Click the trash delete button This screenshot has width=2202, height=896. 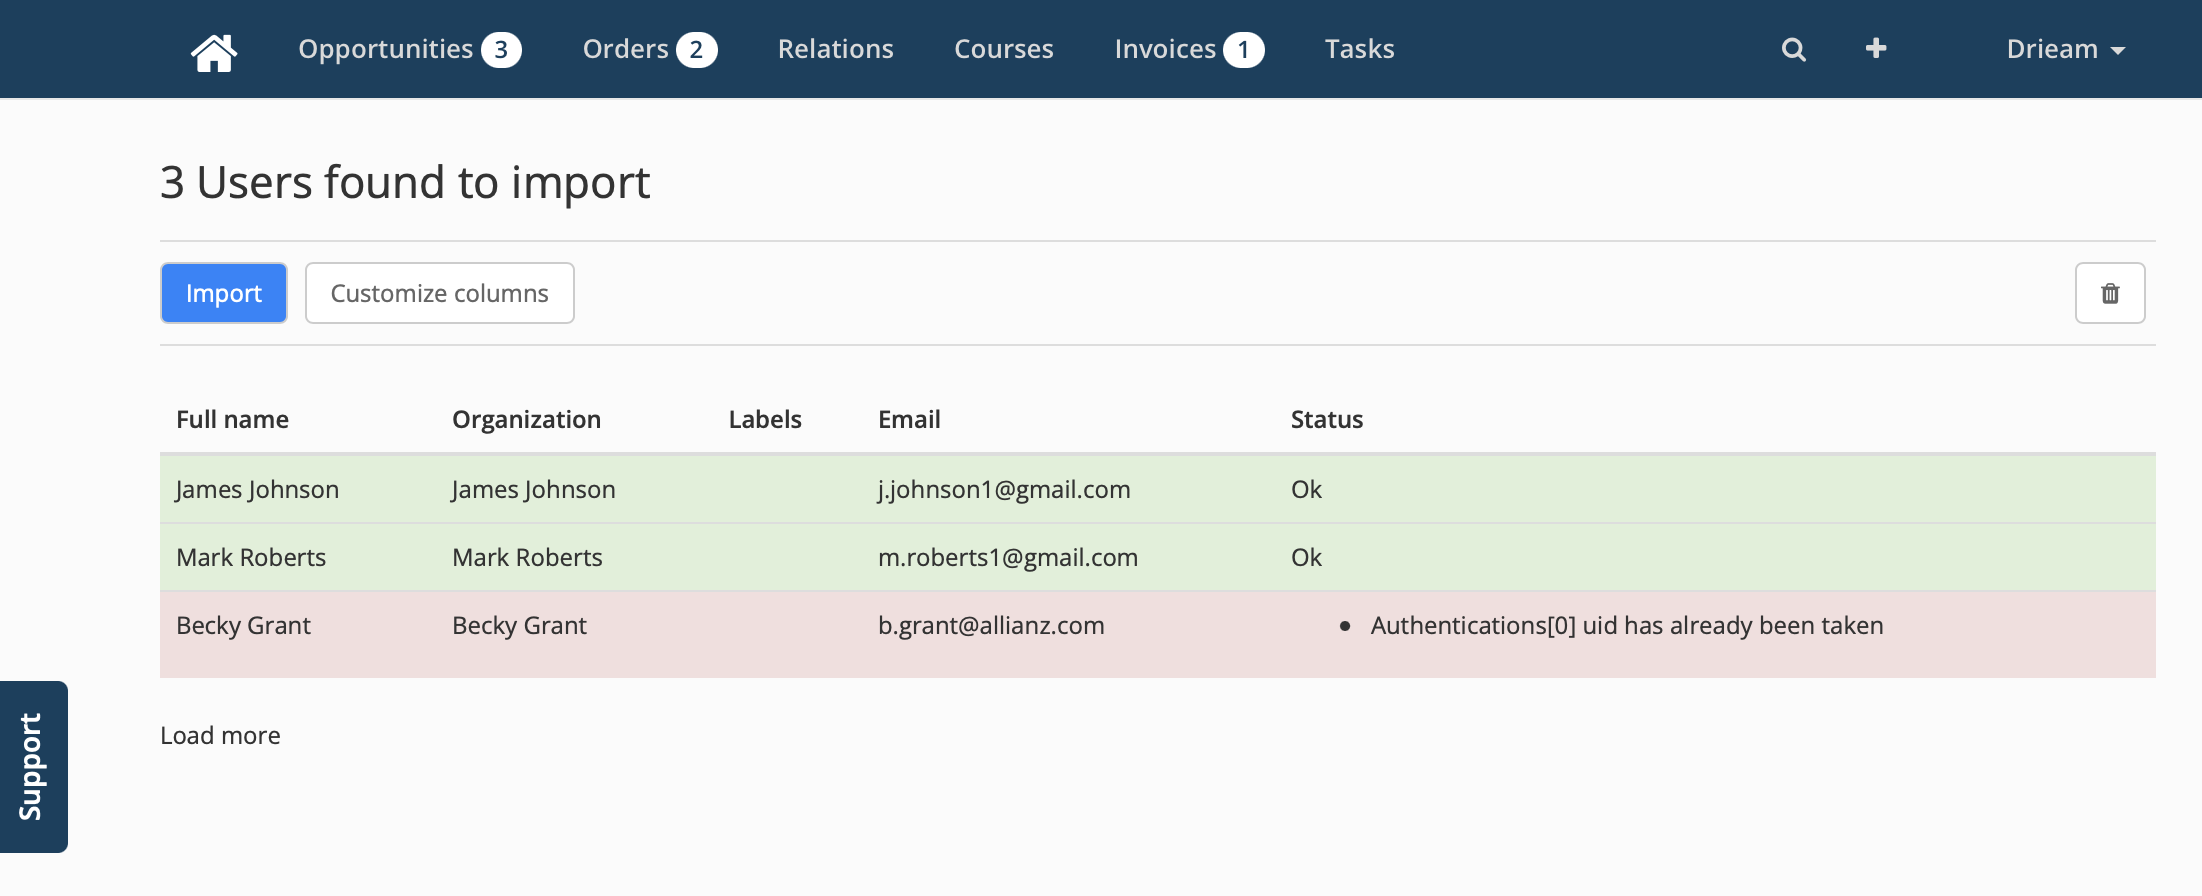[x=2110, y=293]
